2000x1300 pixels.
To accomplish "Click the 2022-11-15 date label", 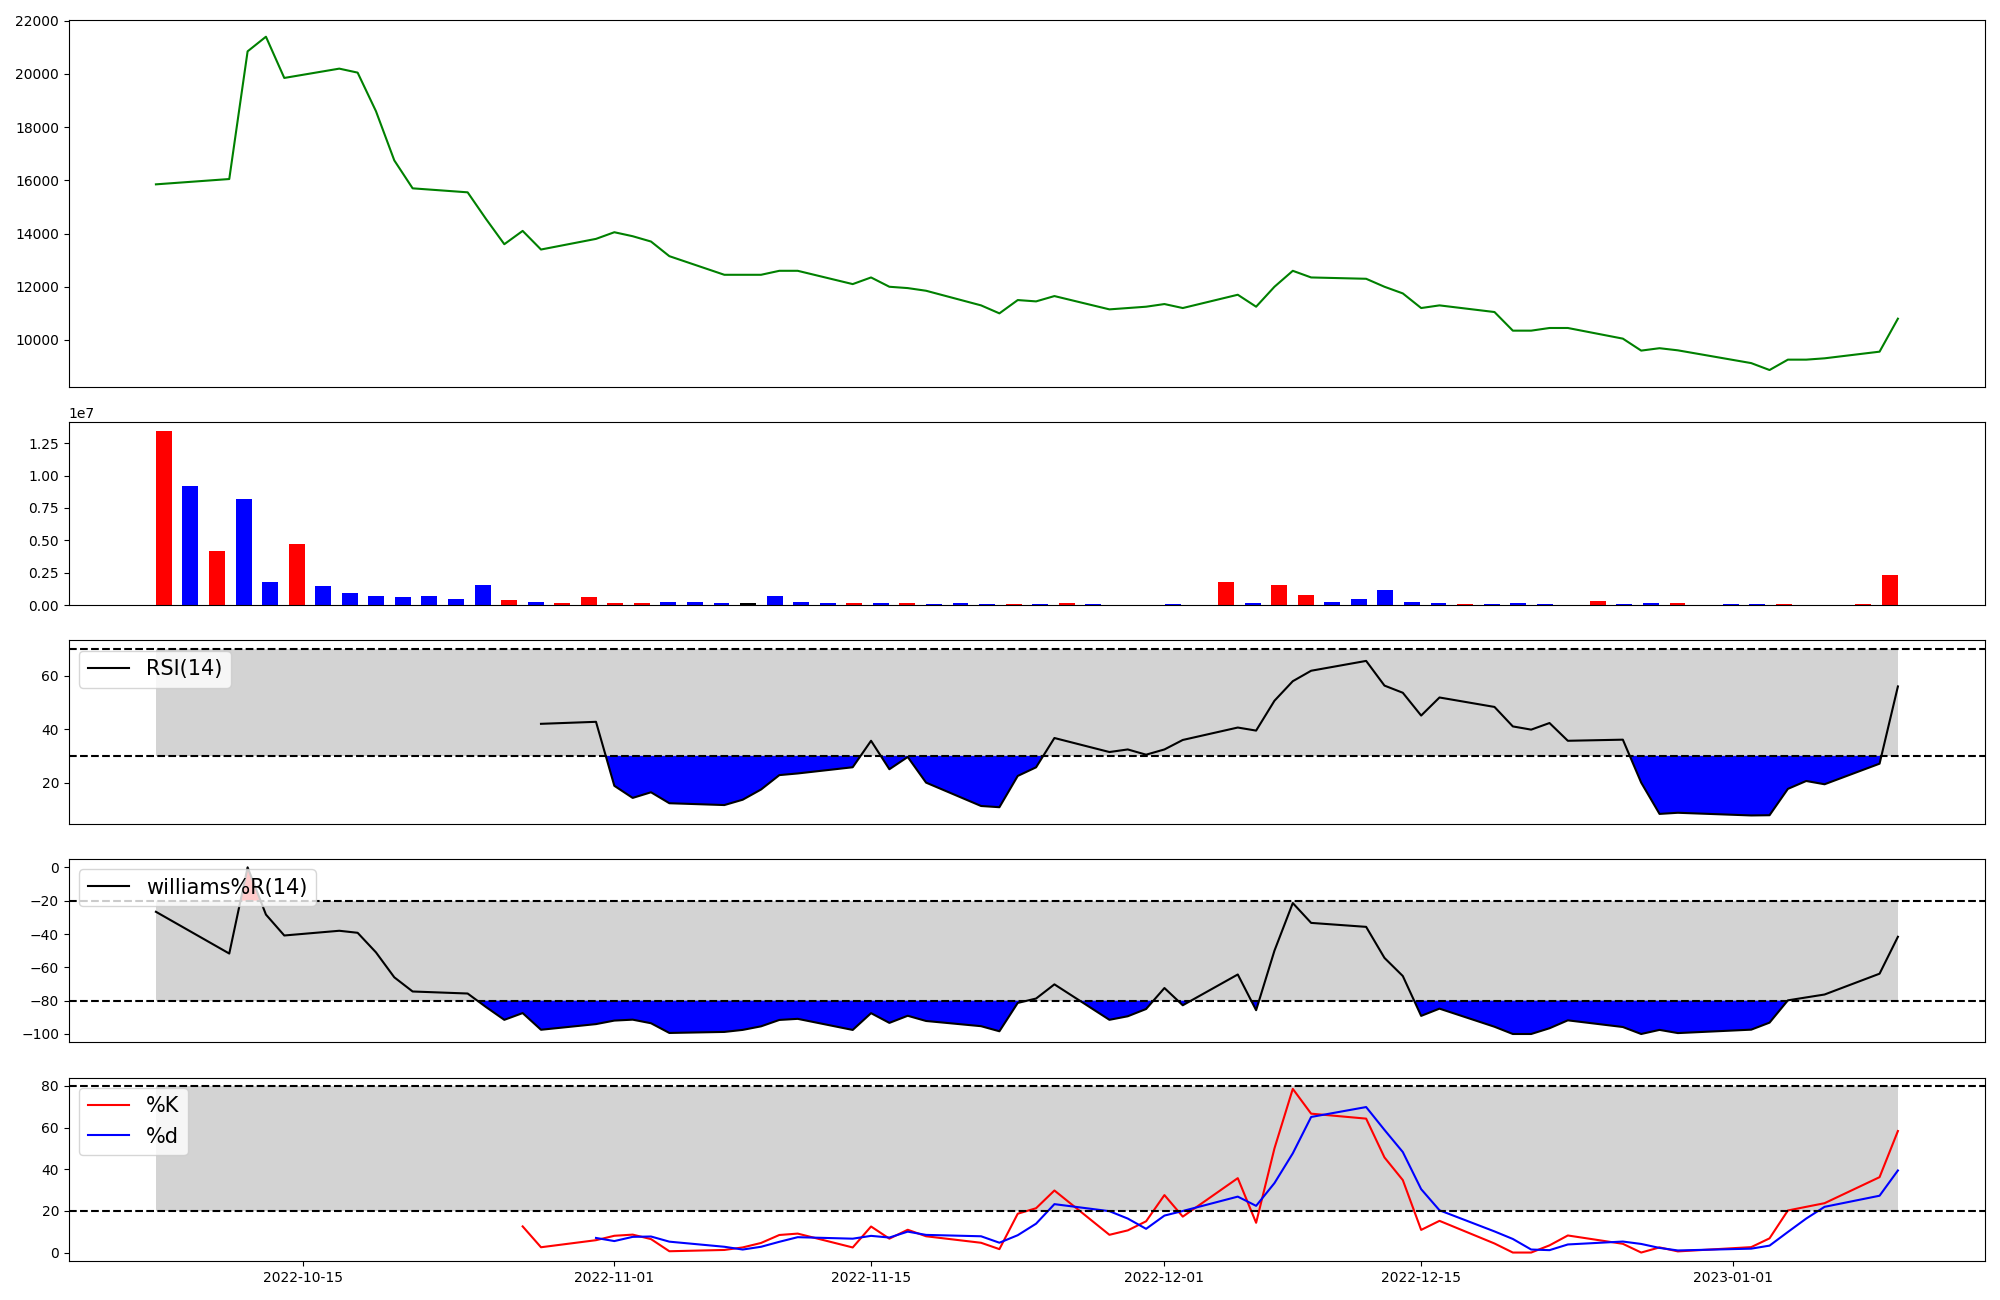I will 871,1277.
